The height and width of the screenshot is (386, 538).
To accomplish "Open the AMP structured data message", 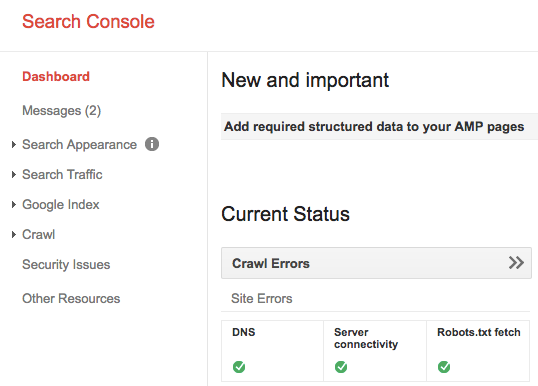I will click(x=374, y=127).
